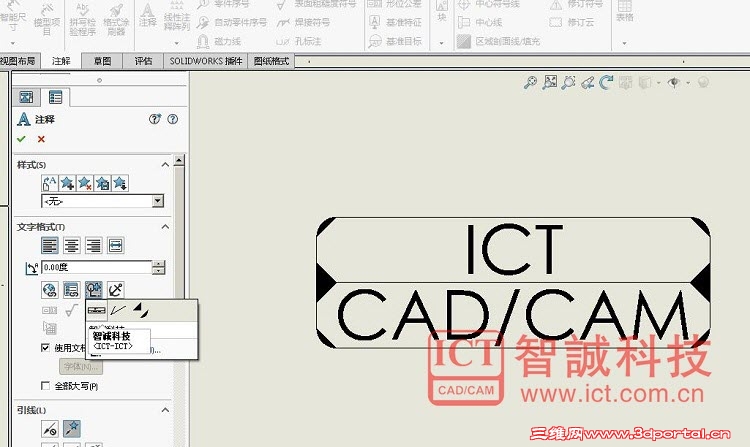Enable the 全部大写 checkbox
The image size is (750, 447).
(45, 385)
